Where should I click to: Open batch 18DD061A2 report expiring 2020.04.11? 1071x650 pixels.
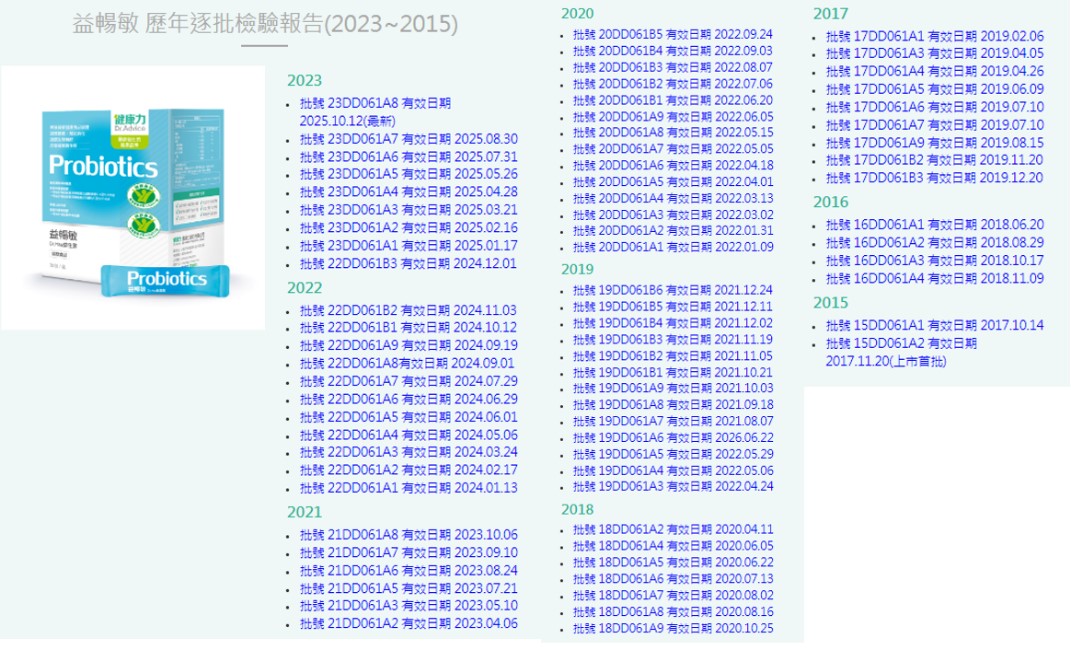[x=672, y=529]
